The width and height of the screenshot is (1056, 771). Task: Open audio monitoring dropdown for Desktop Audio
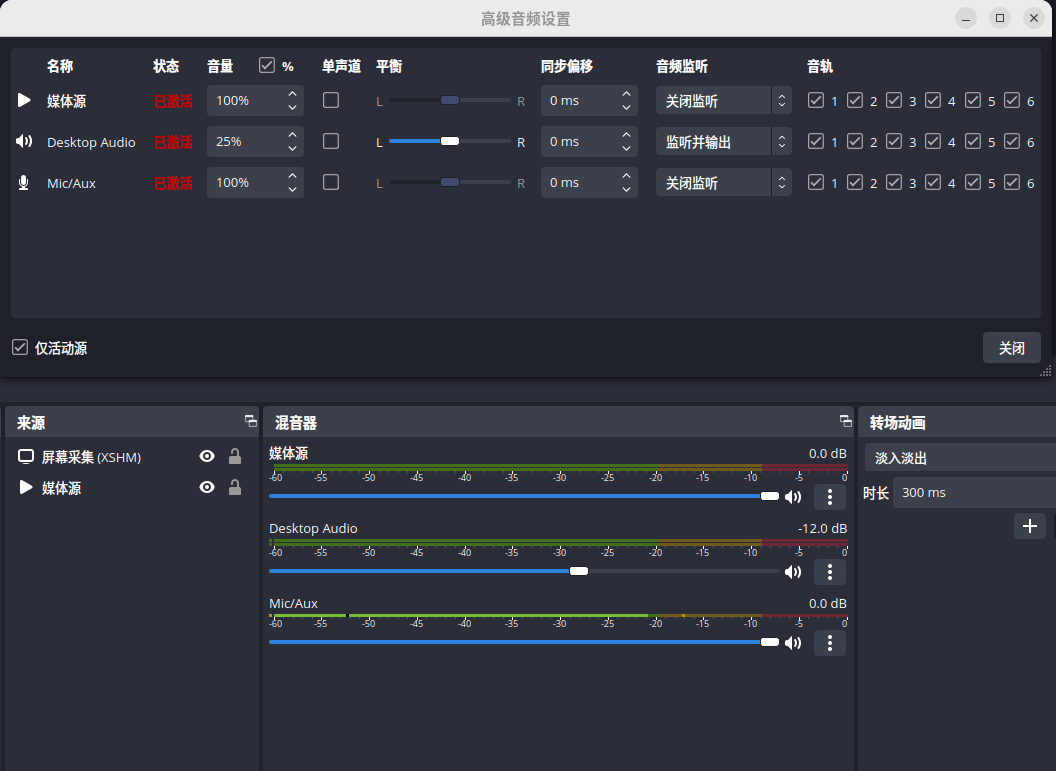[723, 141]
